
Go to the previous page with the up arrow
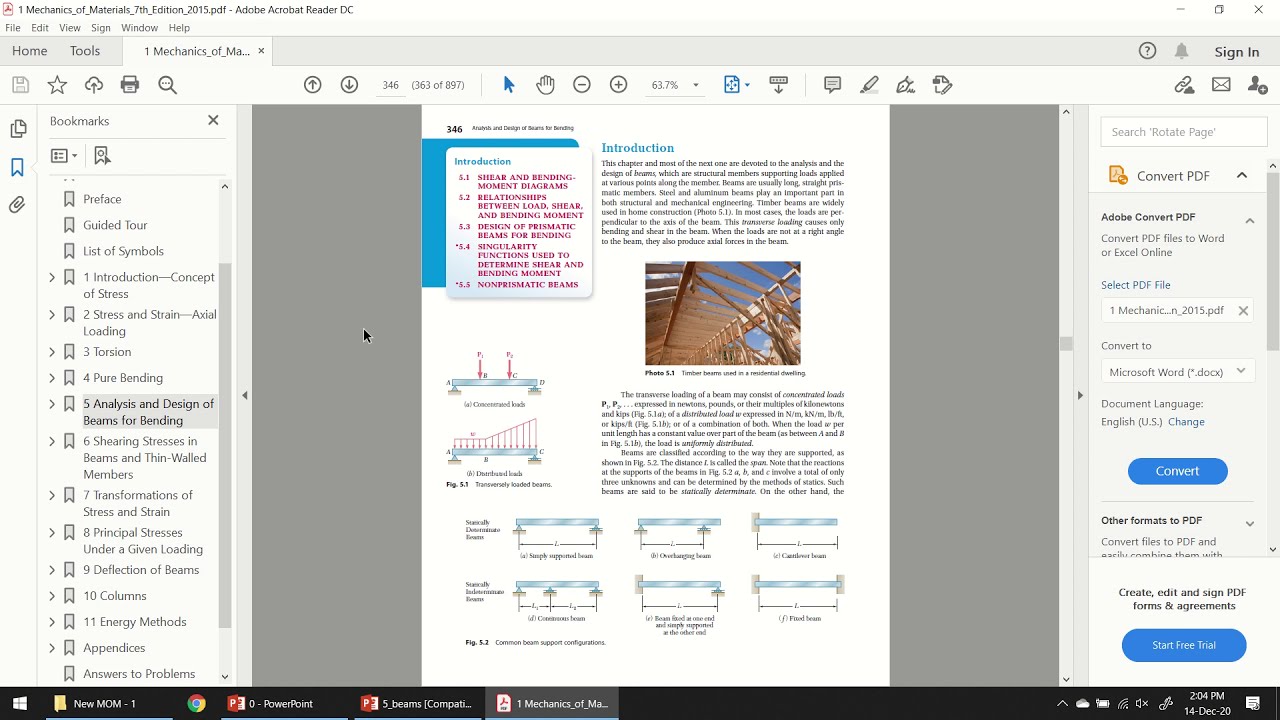click(x=313, y=85)
